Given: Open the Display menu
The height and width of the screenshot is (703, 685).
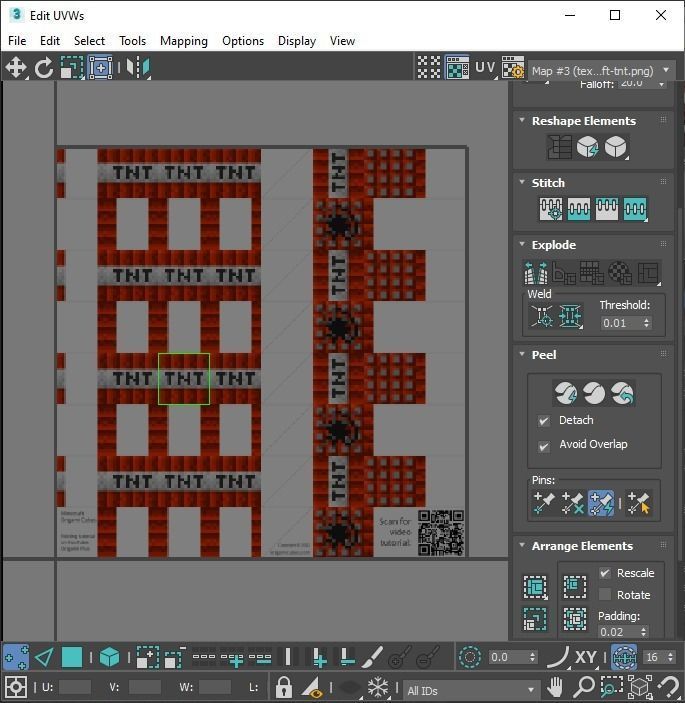Looking at the screenshot, I should click(x=297, y=41).
